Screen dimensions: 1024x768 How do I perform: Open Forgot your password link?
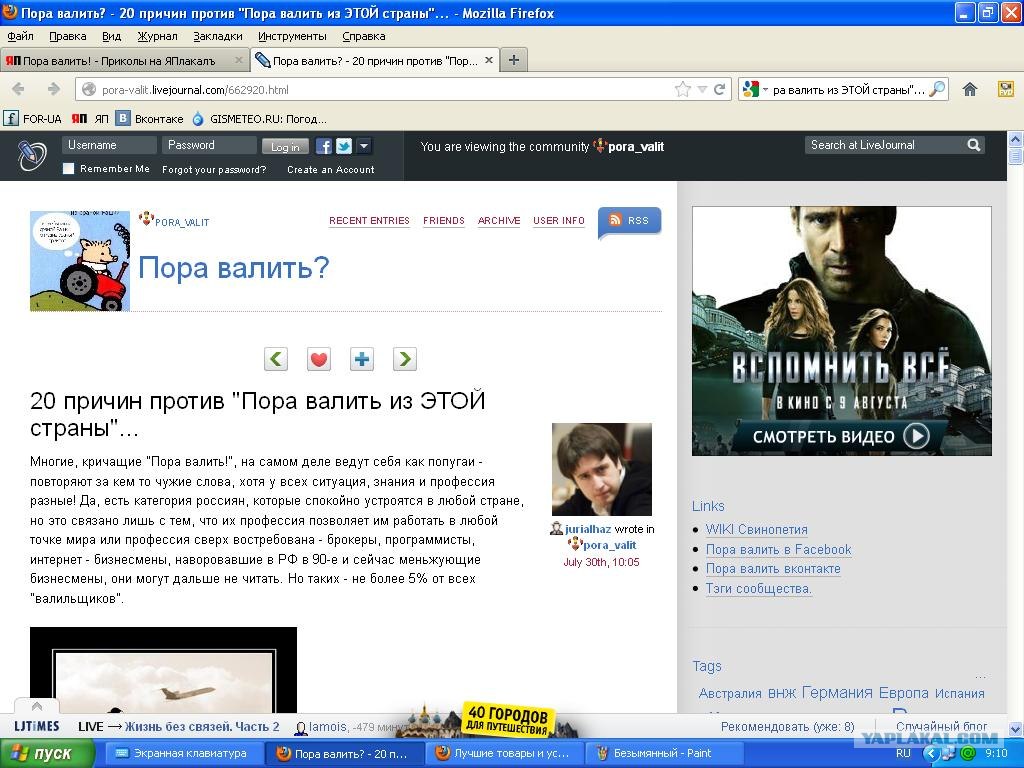click(214, 169)
